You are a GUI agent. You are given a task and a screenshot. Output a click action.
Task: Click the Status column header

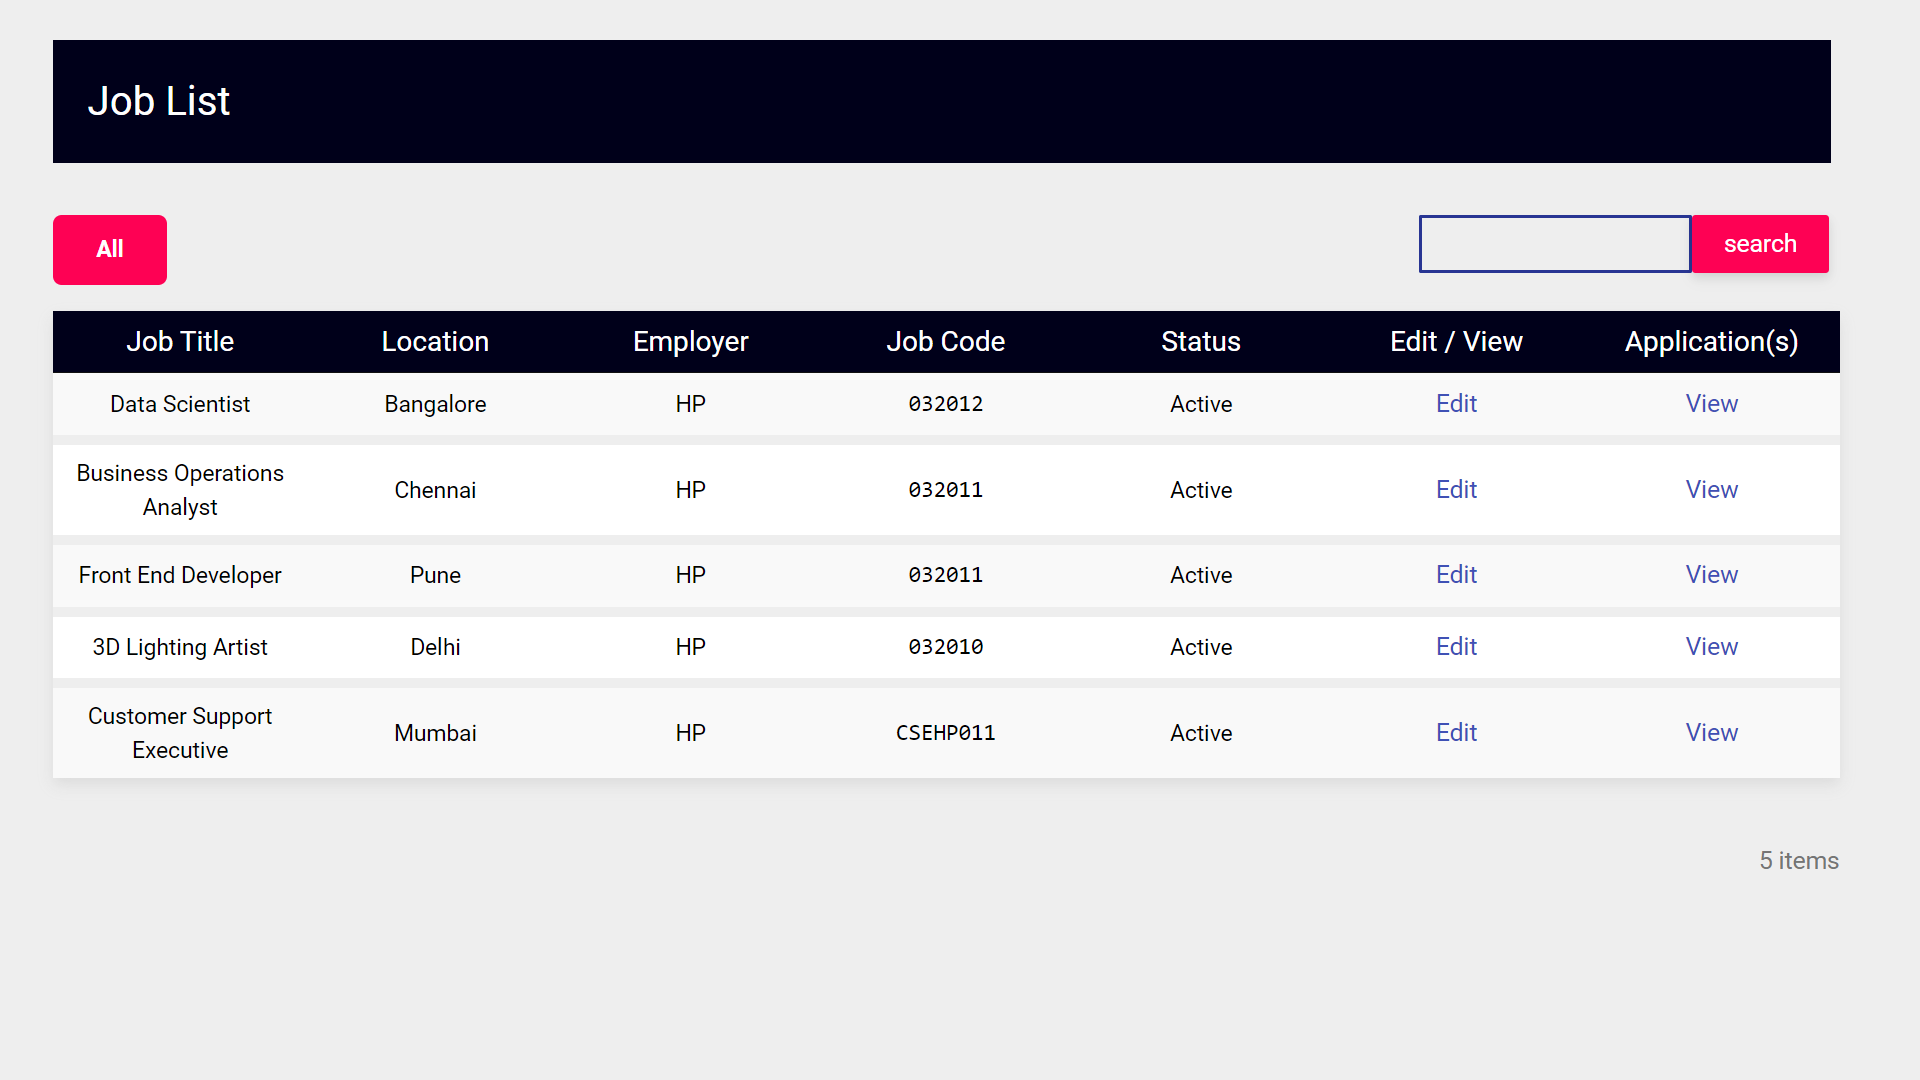pyautogui.click(x=1200, y=341)
